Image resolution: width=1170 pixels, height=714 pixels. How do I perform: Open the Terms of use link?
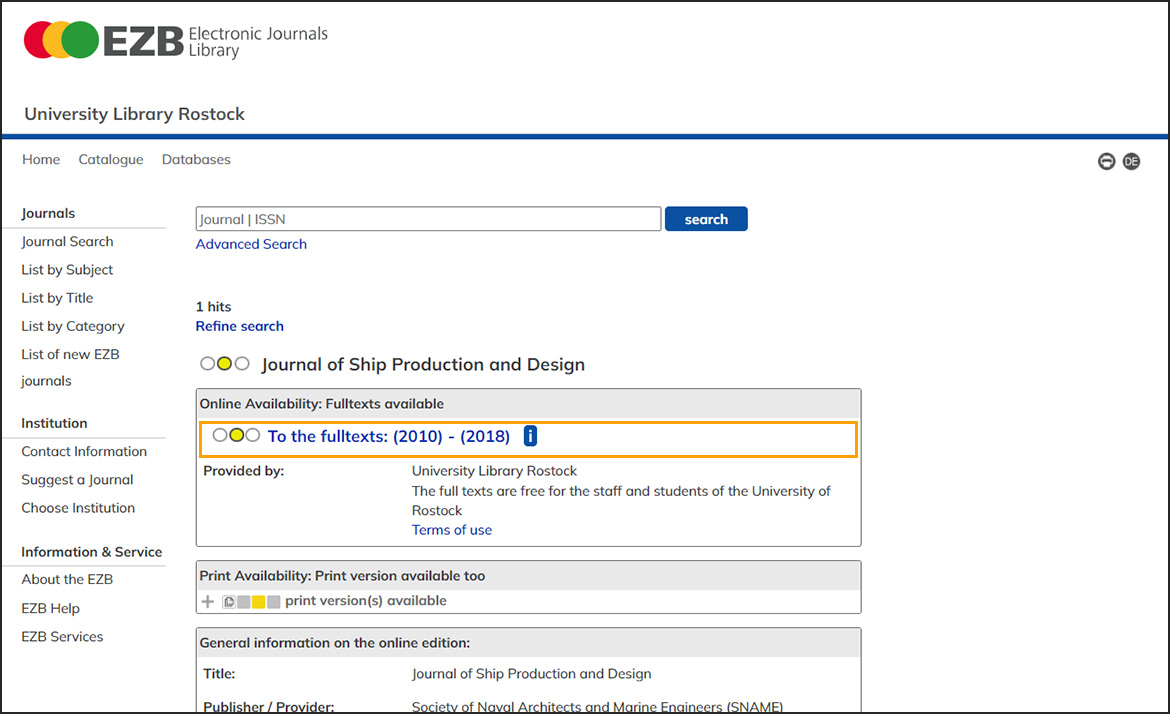point(452,530)
